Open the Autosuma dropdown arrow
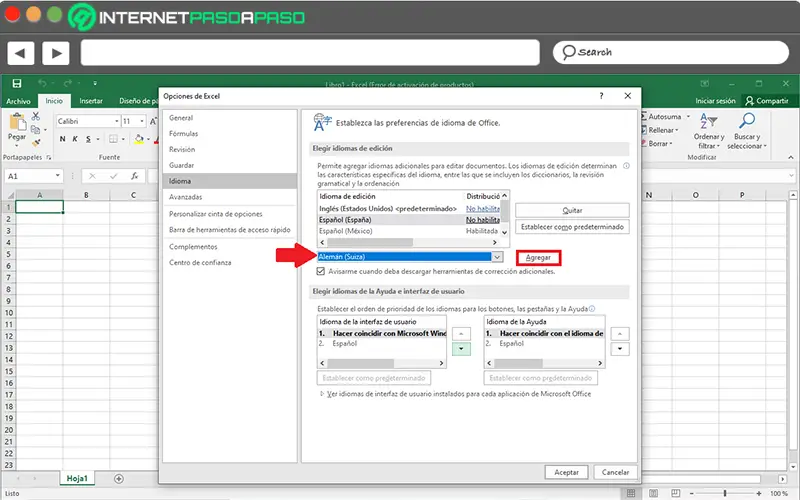Viewport: 800px width, 500px height. [688, 117]
